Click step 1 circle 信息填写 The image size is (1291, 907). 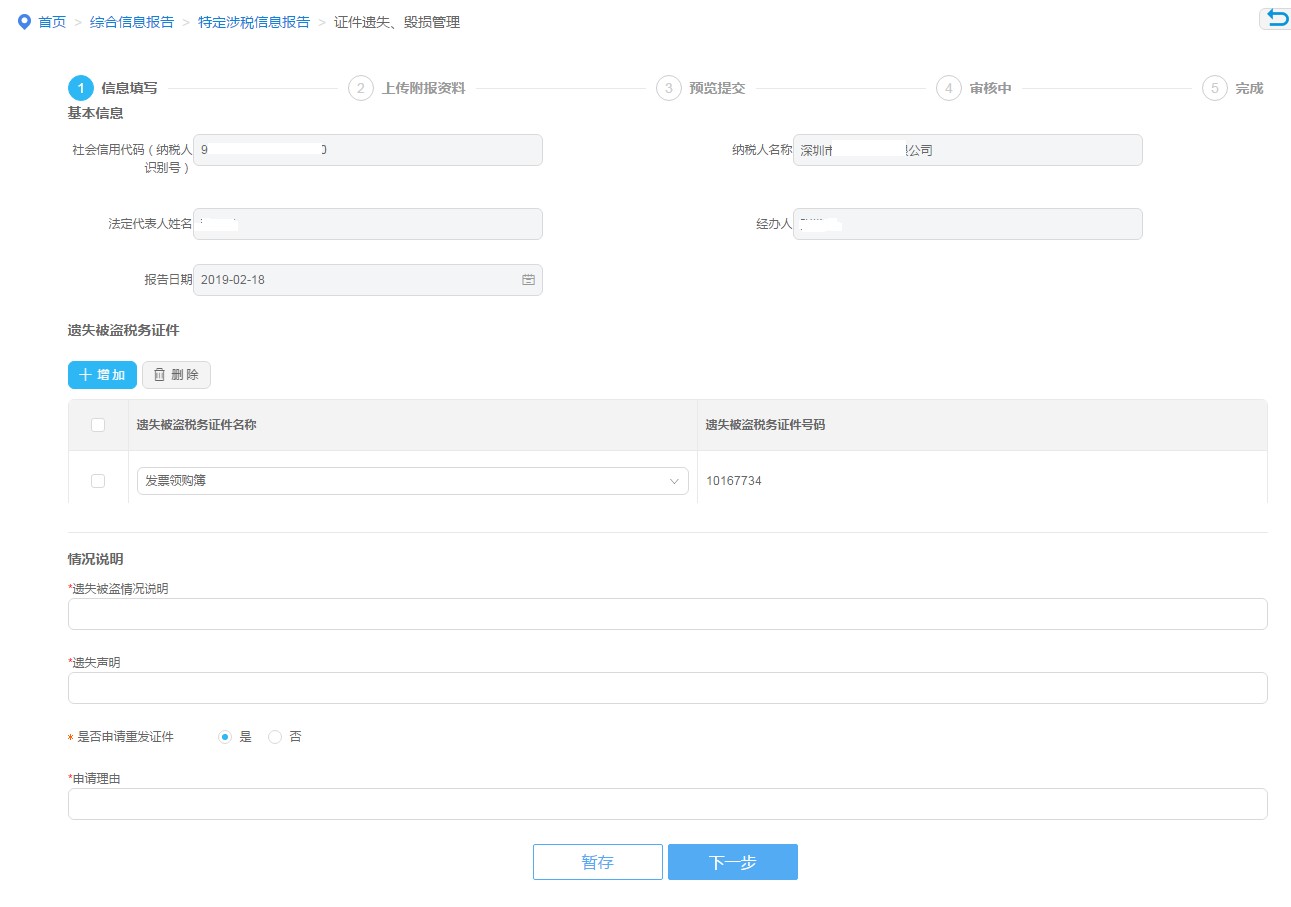[x=81, y=88]
